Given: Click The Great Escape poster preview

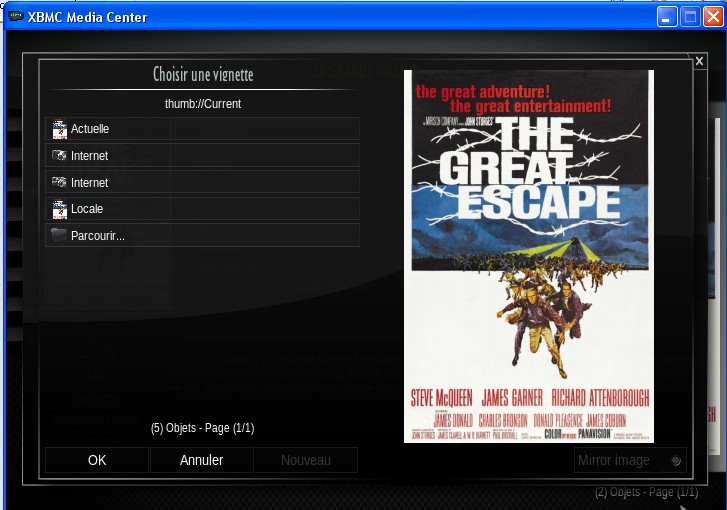Looking at the screenshot, I should 528,256.
